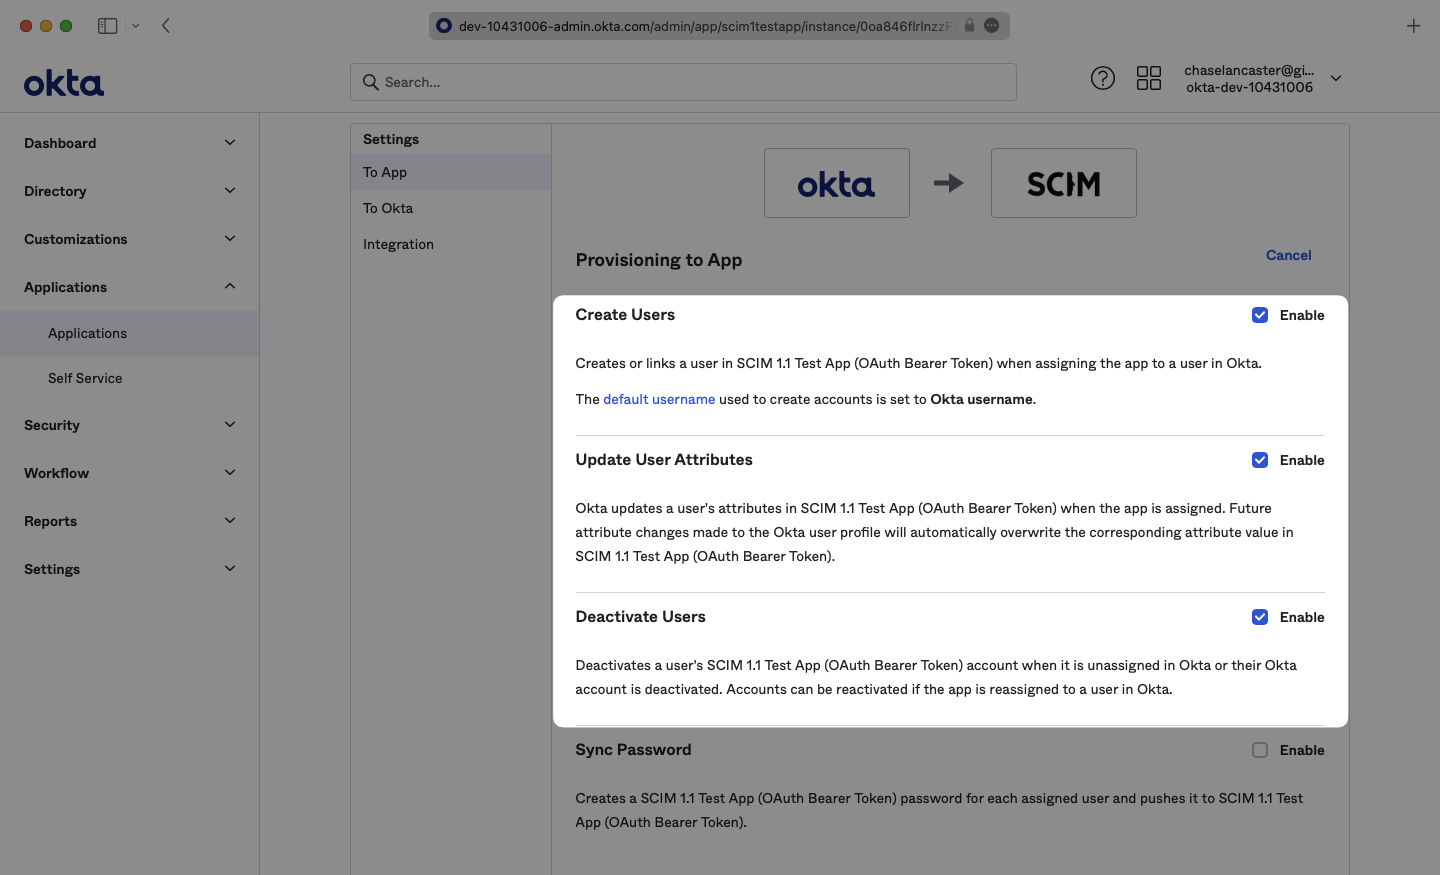The height and width of the screenshot is (875, 1440).
Task: Click the search magnifier icon
Action: point(370,82)
